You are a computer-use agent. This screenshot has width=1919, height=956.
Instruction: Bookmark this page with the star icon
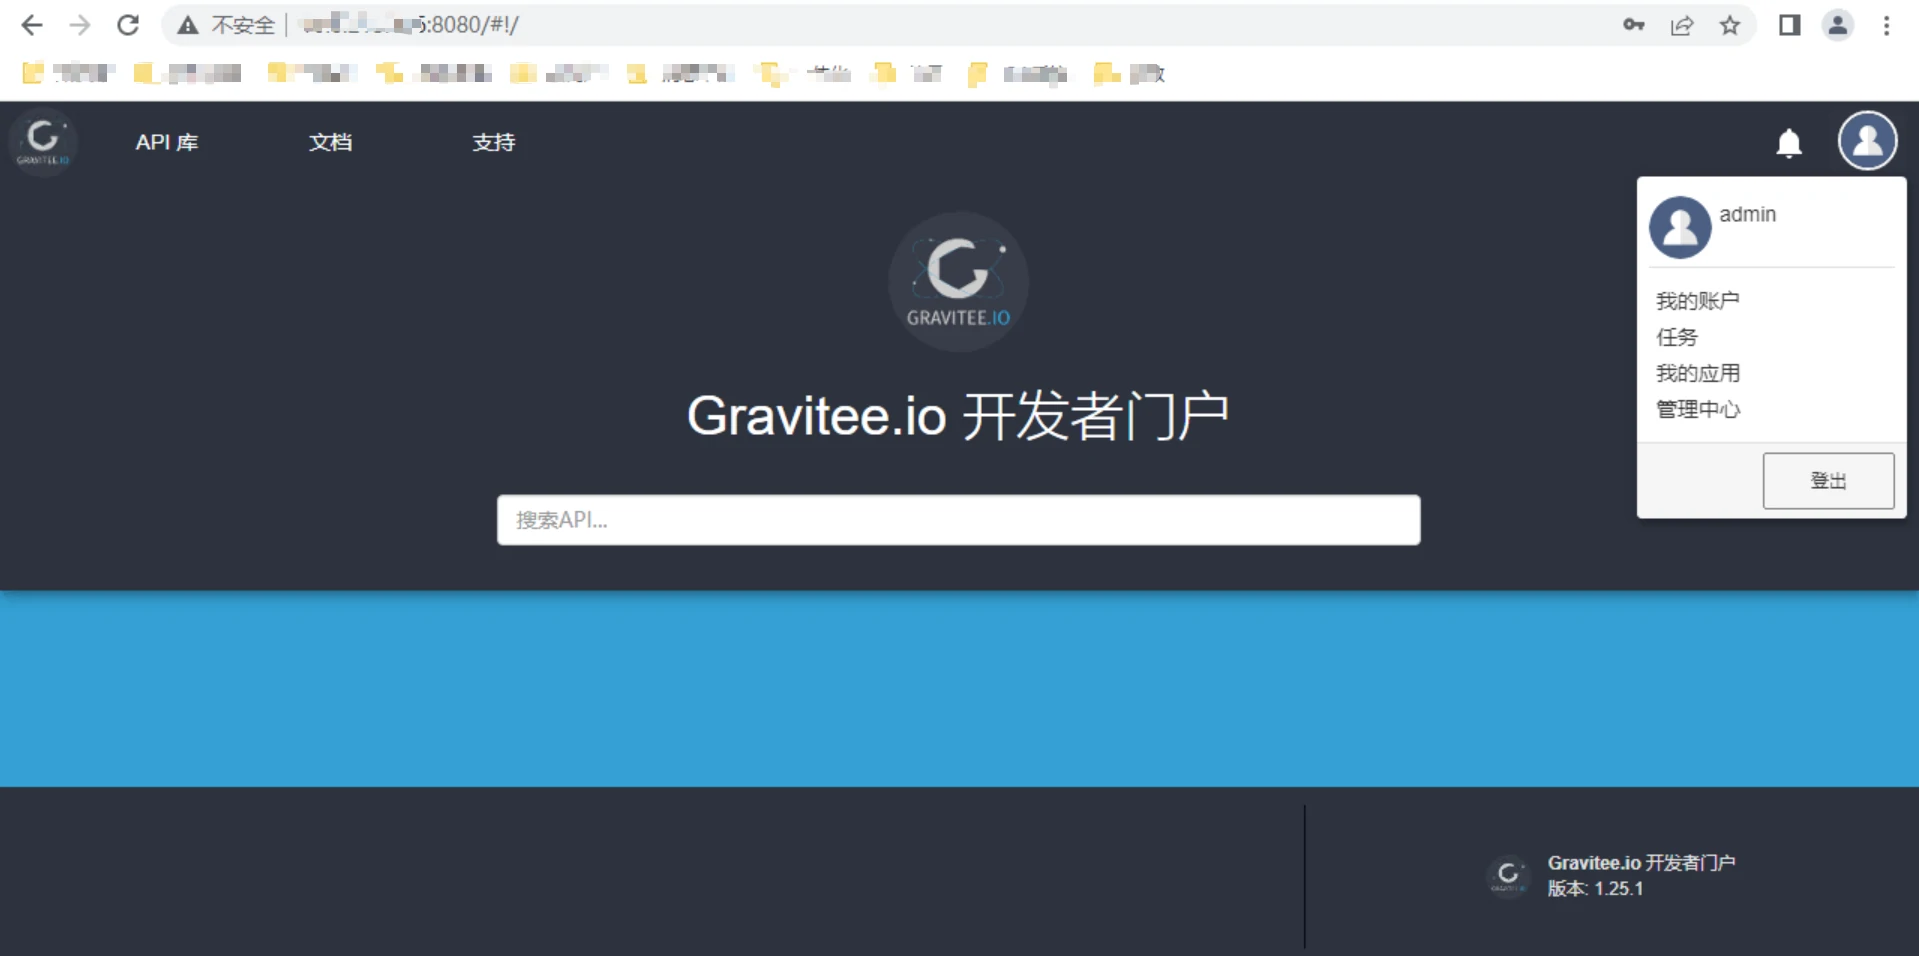[1730, 25]
